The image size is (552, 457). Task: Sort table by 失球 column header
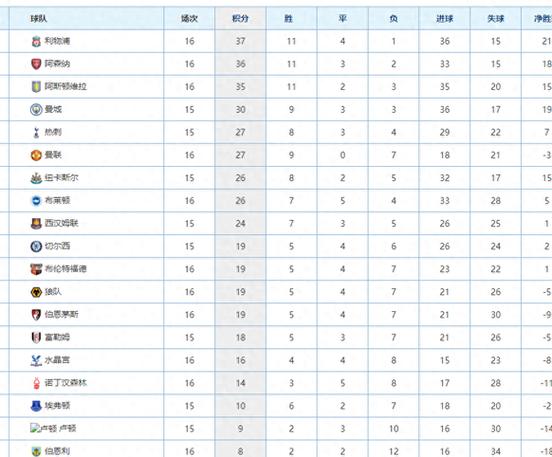tap(496, 18)
